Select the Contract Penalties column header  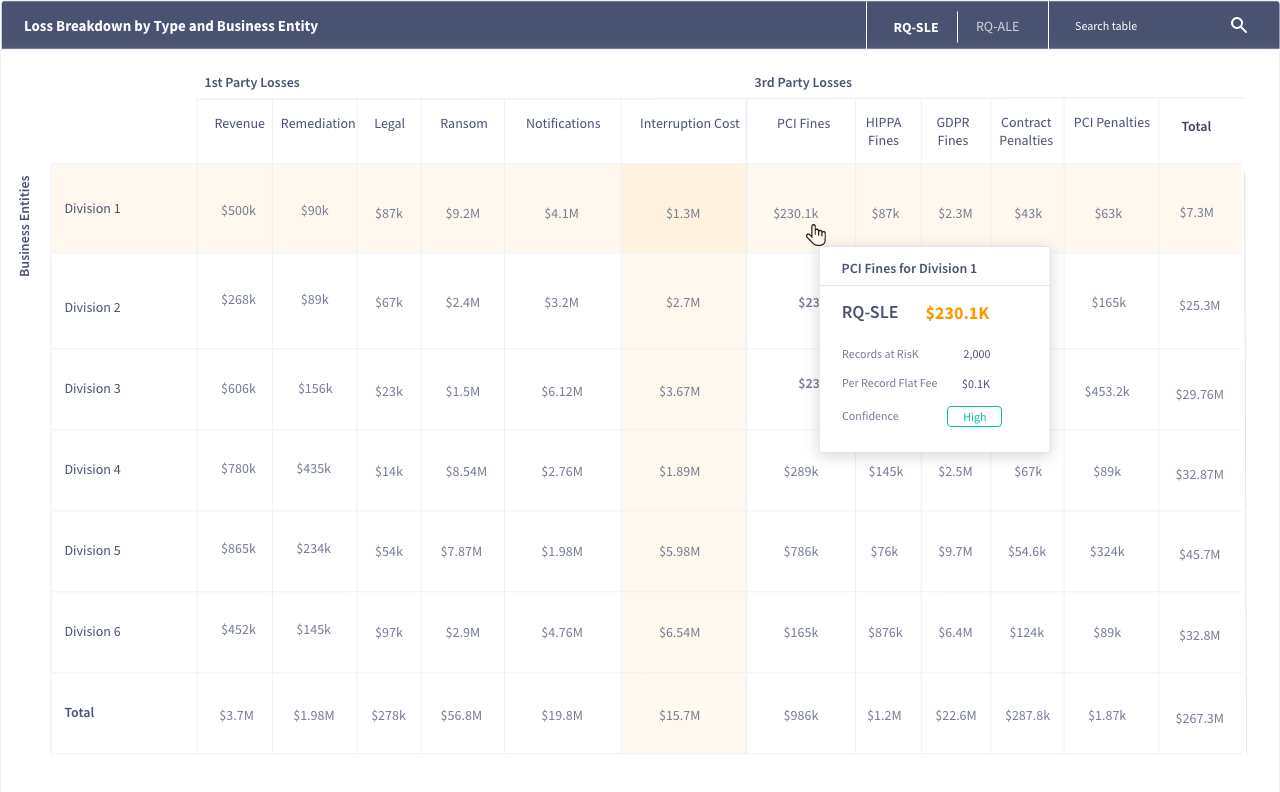tap(1026, 132)
